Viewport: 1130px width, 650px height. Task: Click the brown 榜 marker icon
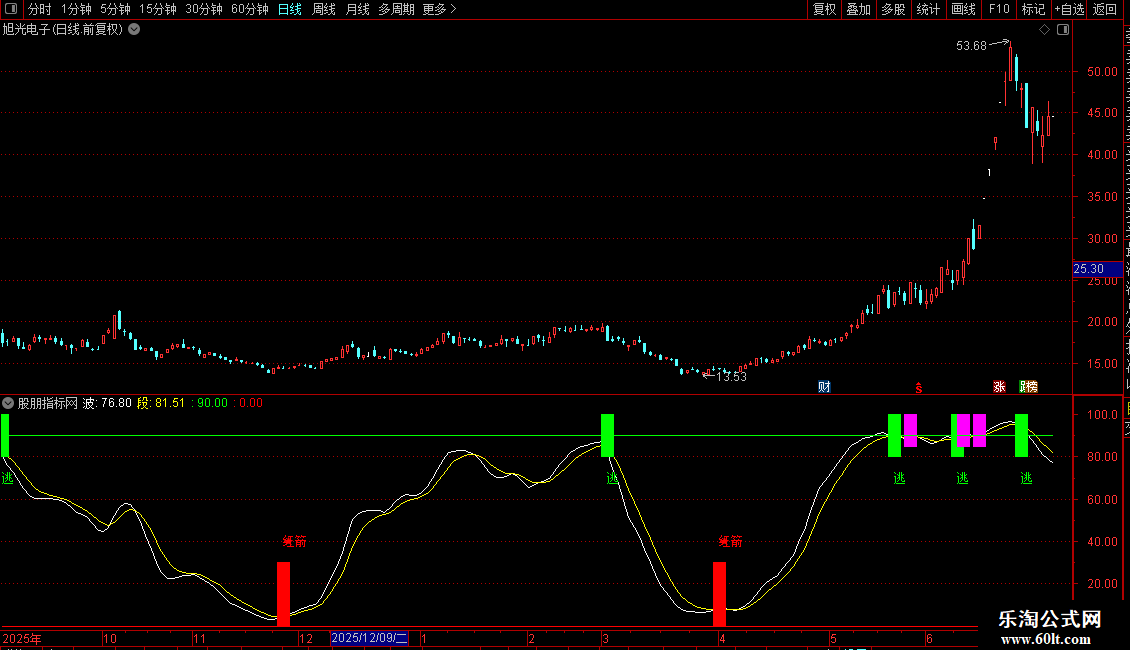pyautogui.click(x=1031, y=387)
